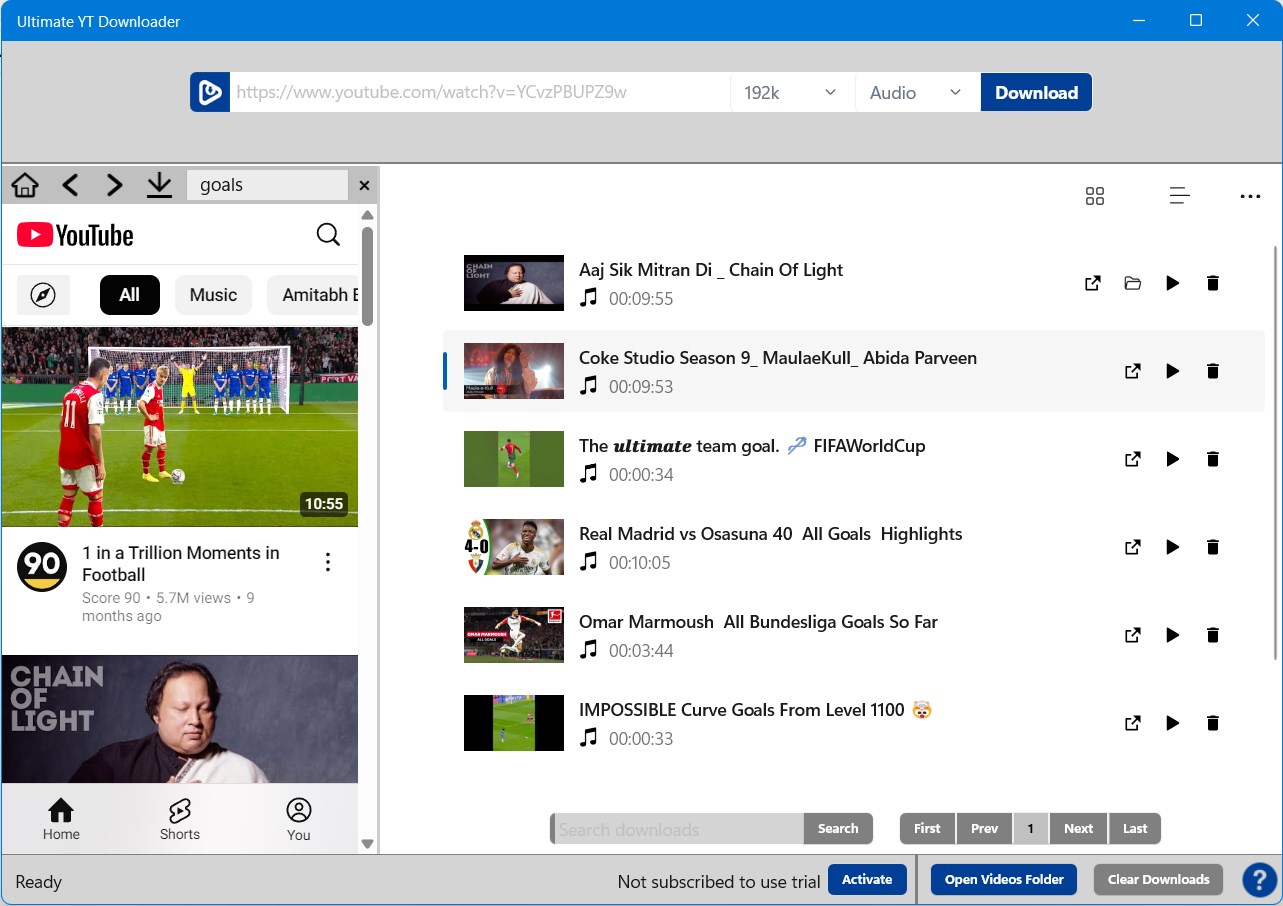Open the more options ellipsis menu

pos(1250,196)
